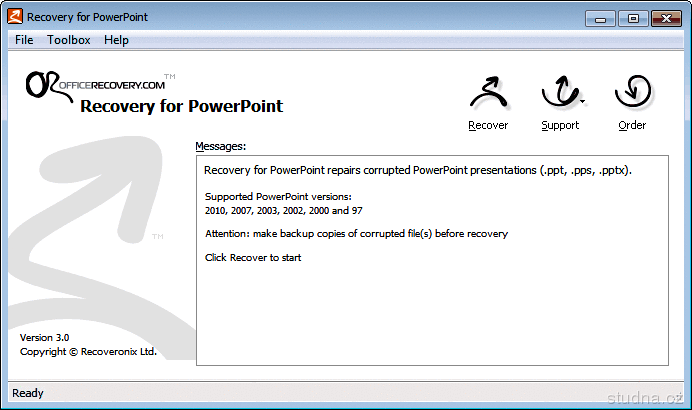Close the Recovery for PowerPoint window
Image resolution: width=692 pixels, height=410 pixels.
[664, 17]
